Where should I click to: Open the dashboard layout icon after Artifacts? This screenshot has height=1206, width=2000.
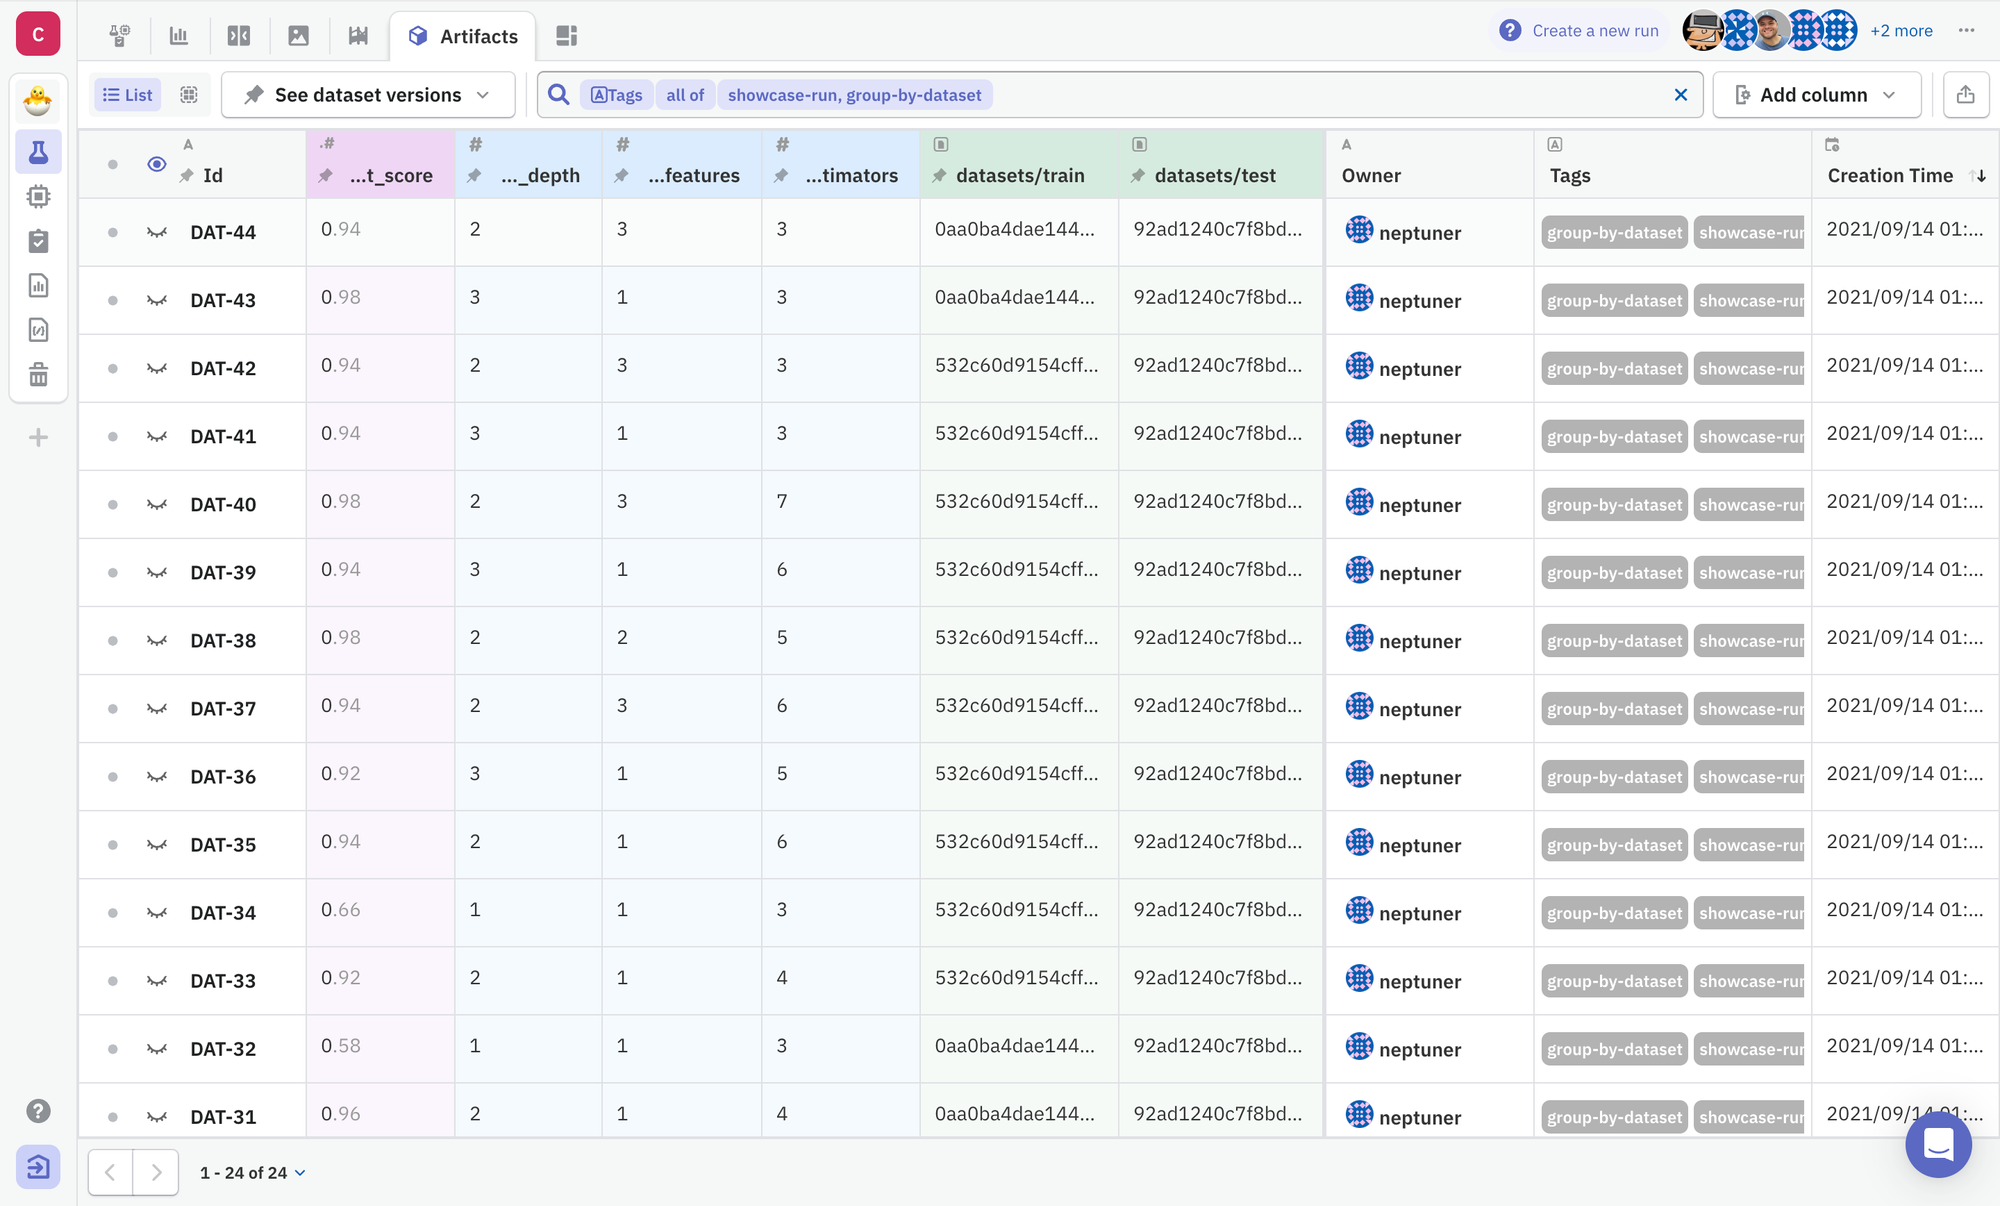566,36
